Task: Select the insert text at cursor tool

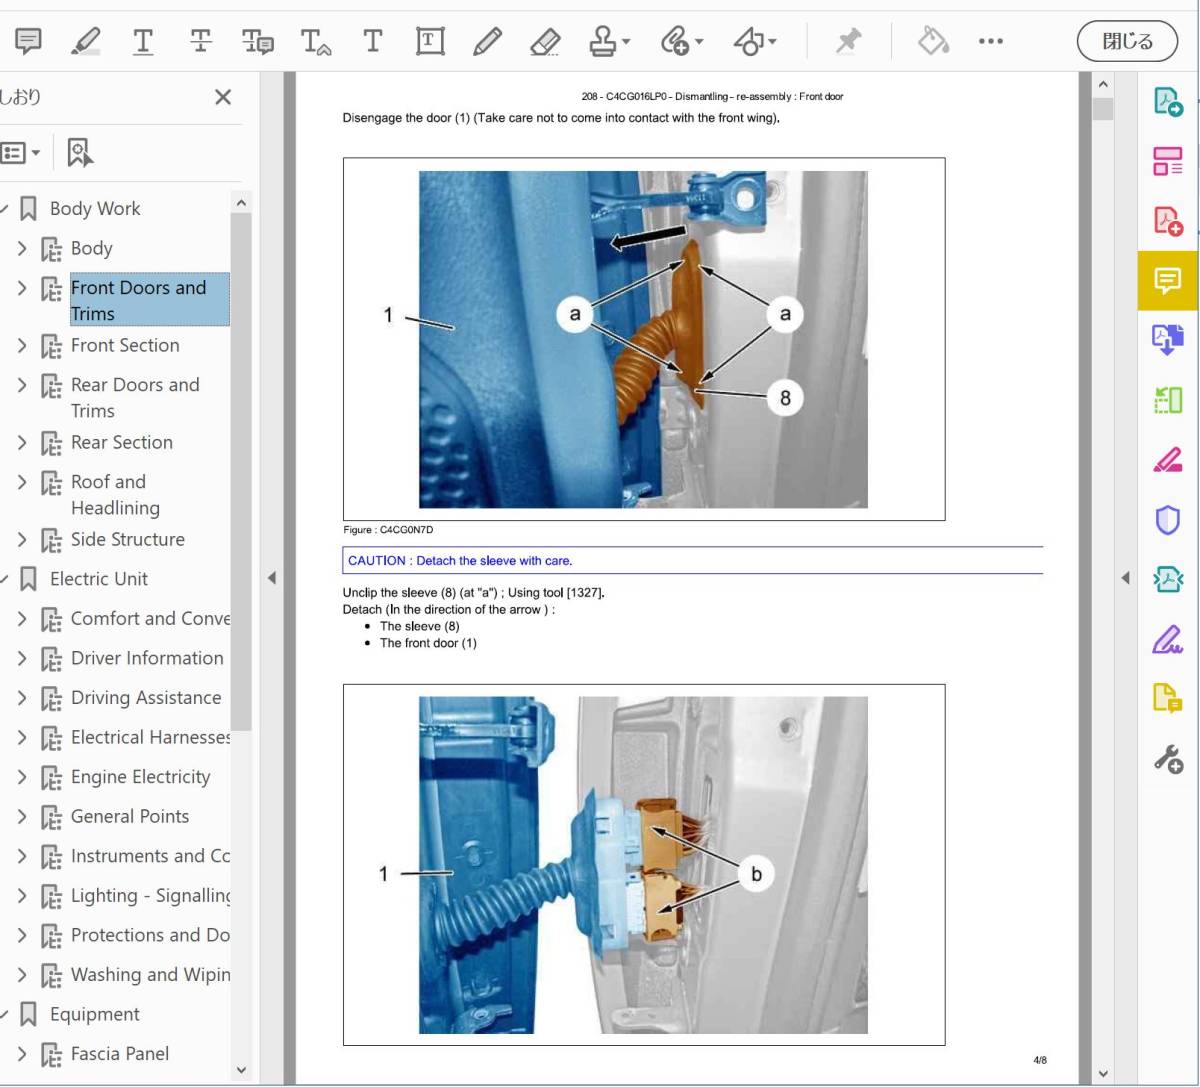Action: (x=316, y=41)
